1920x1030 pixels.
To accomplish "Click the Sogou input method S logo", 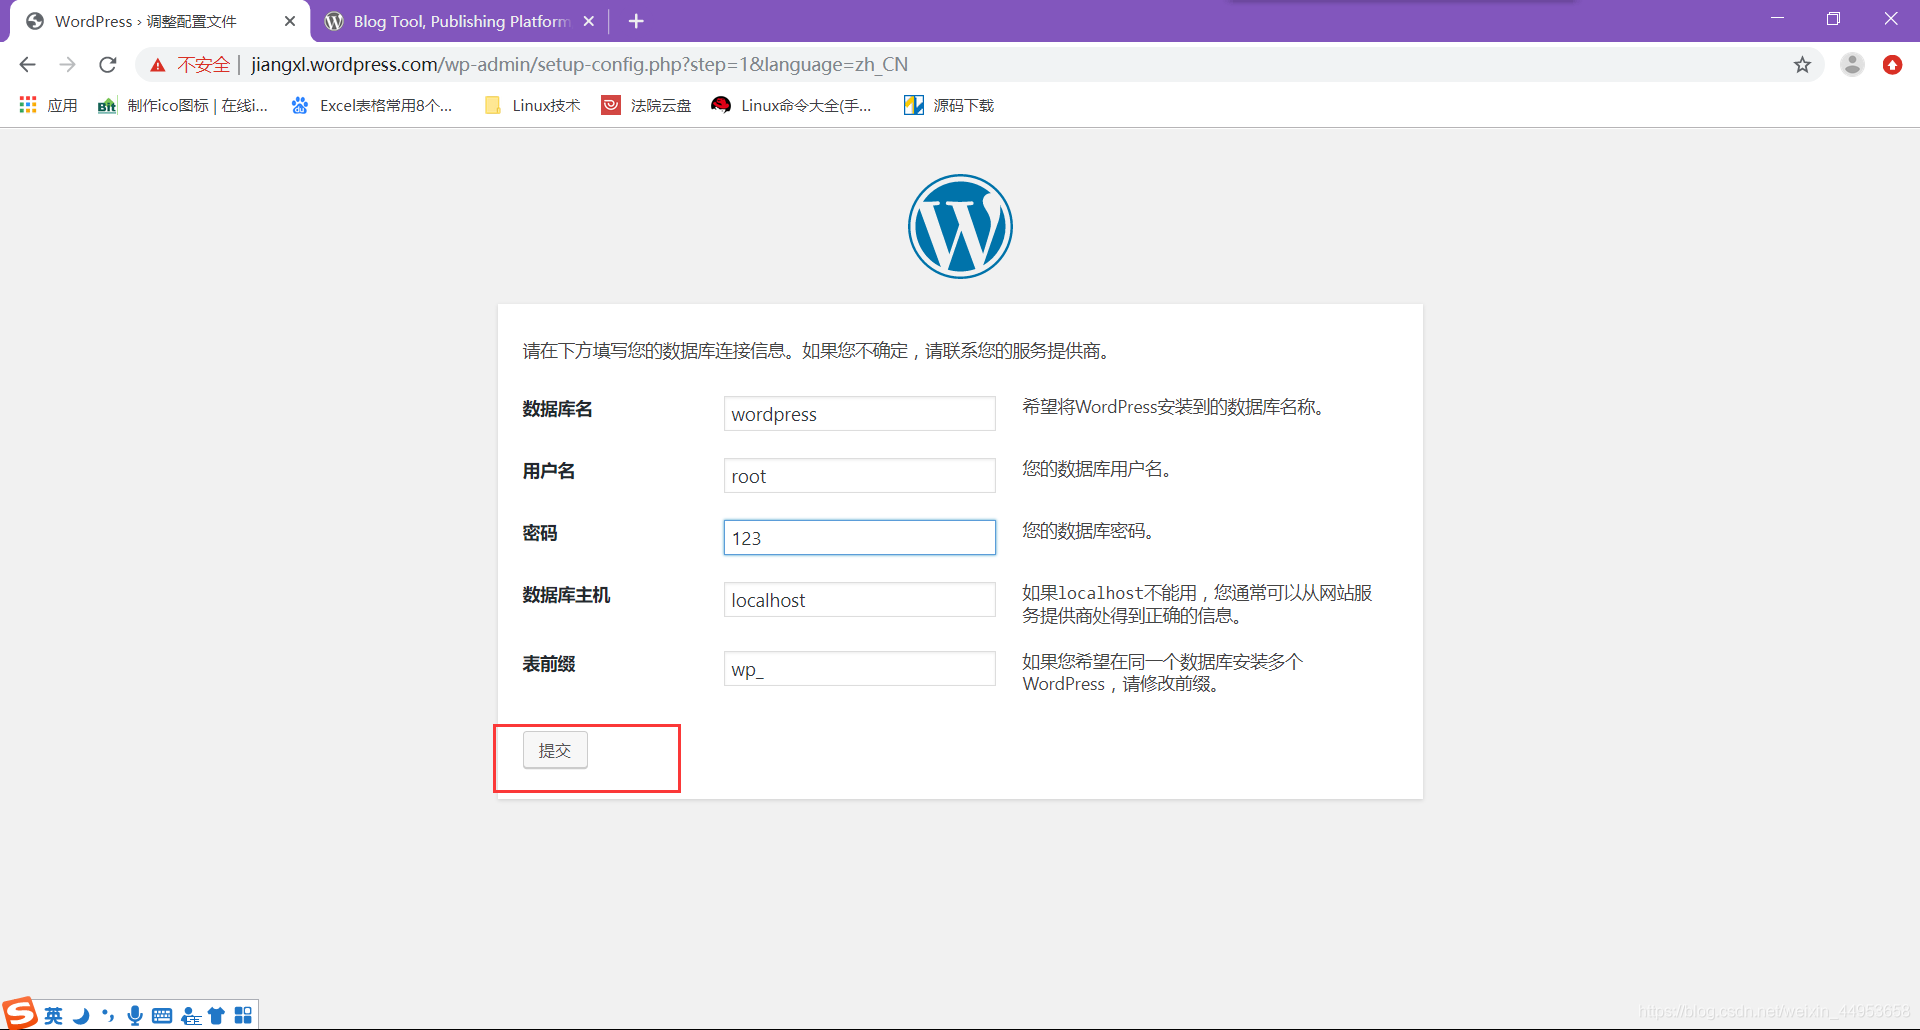I will pos(19,1013).
